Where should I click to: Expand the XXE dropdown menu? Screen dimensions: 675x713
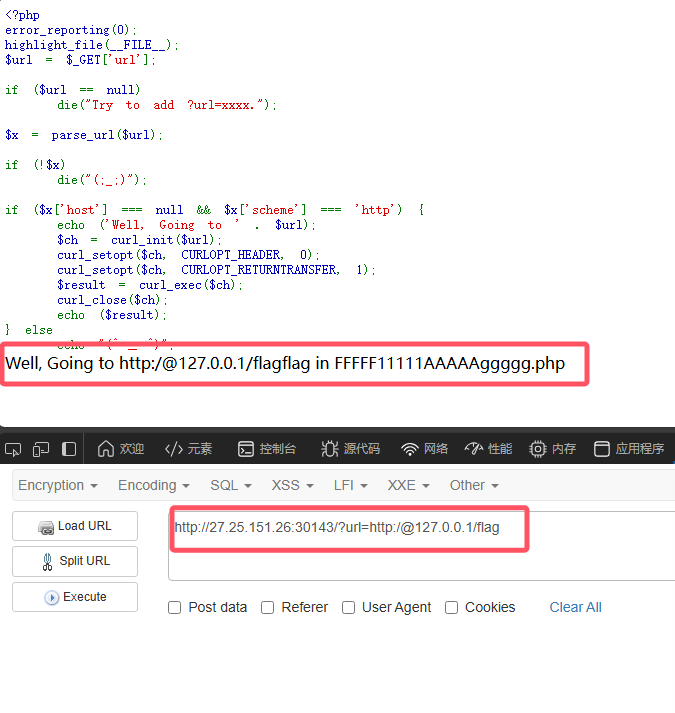pyautogui.click(x=408, y=485)
